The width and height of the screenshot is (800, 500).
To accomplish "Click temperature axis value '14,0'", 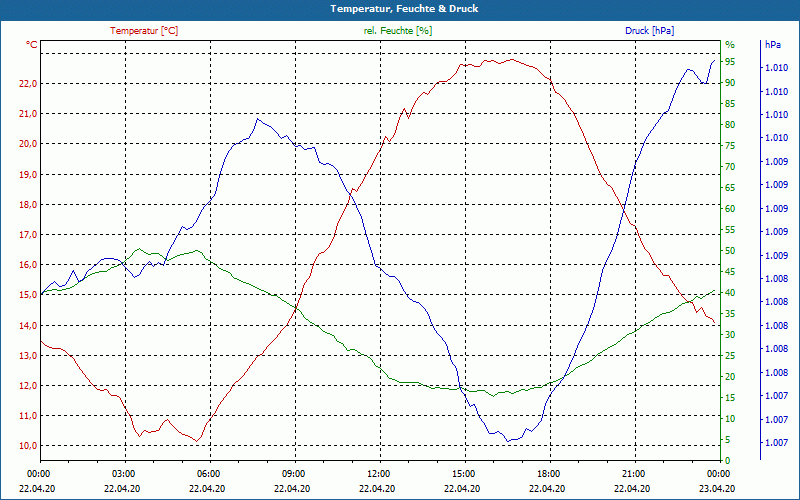I will click(x=28, y=326).
